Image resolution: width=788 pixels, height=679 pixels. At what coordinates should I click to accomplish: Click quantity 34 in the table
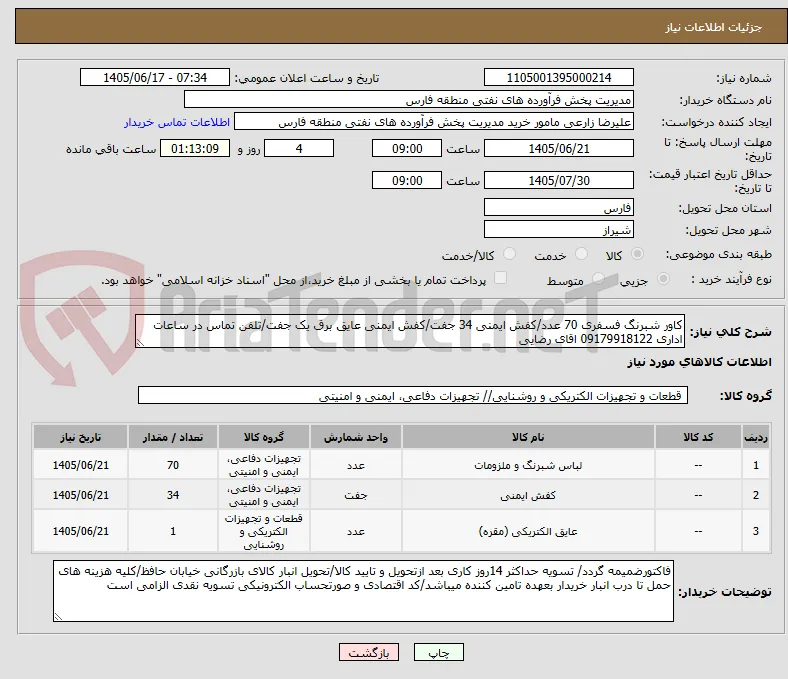click(x=172, y=496)
